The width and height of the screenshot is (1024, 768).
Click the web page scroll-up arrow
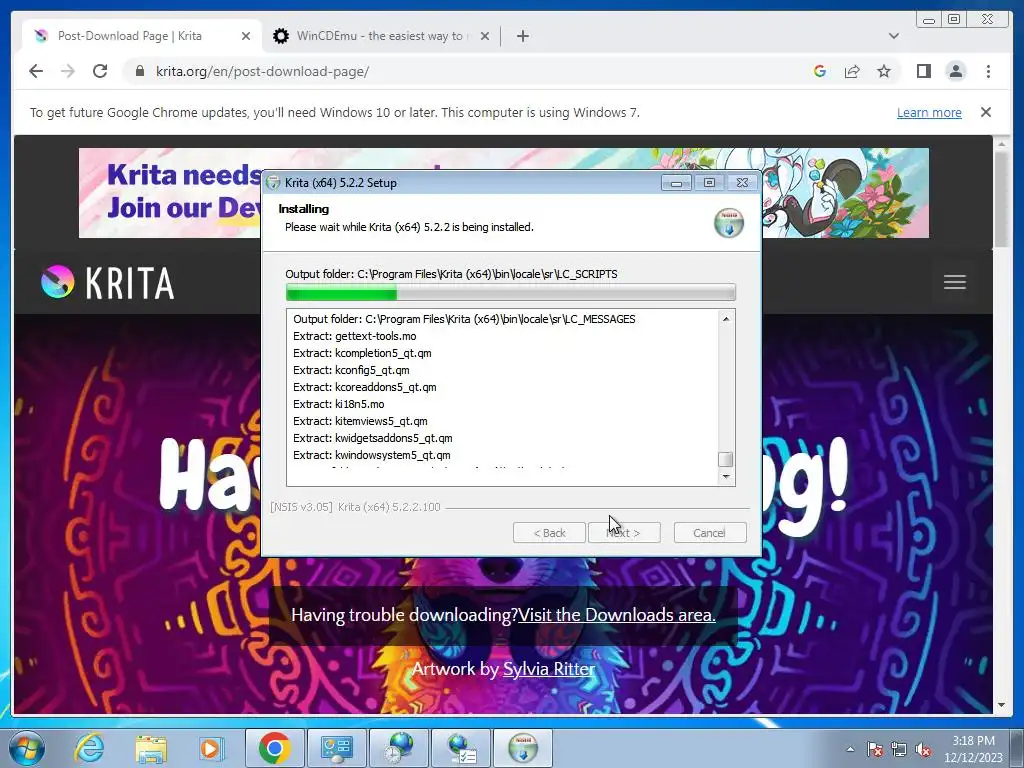pyautogui.click(x=1000, y=144)
